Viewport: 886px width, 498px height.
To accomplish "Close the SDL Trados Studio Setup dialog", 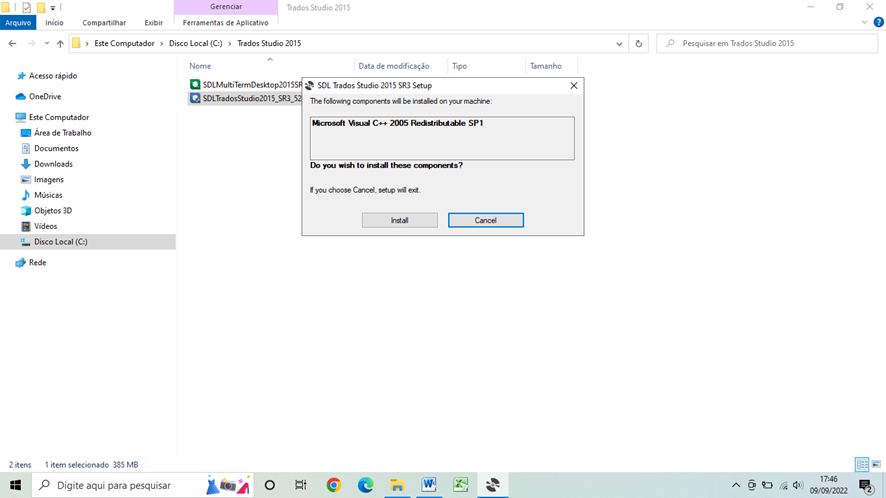I will [x=574, y=85].
